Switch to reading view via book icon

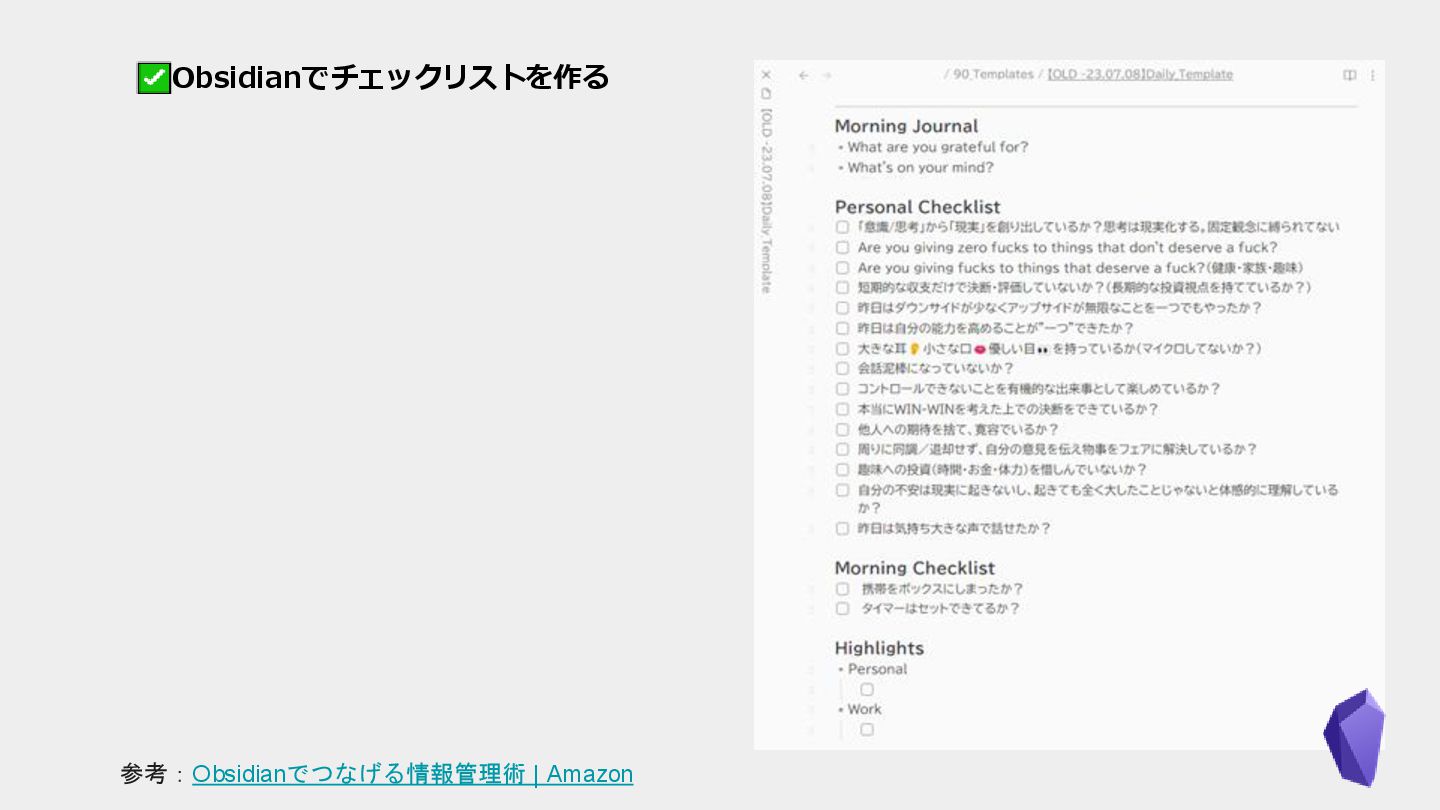pyautogui.click(x=1349, y=75)
